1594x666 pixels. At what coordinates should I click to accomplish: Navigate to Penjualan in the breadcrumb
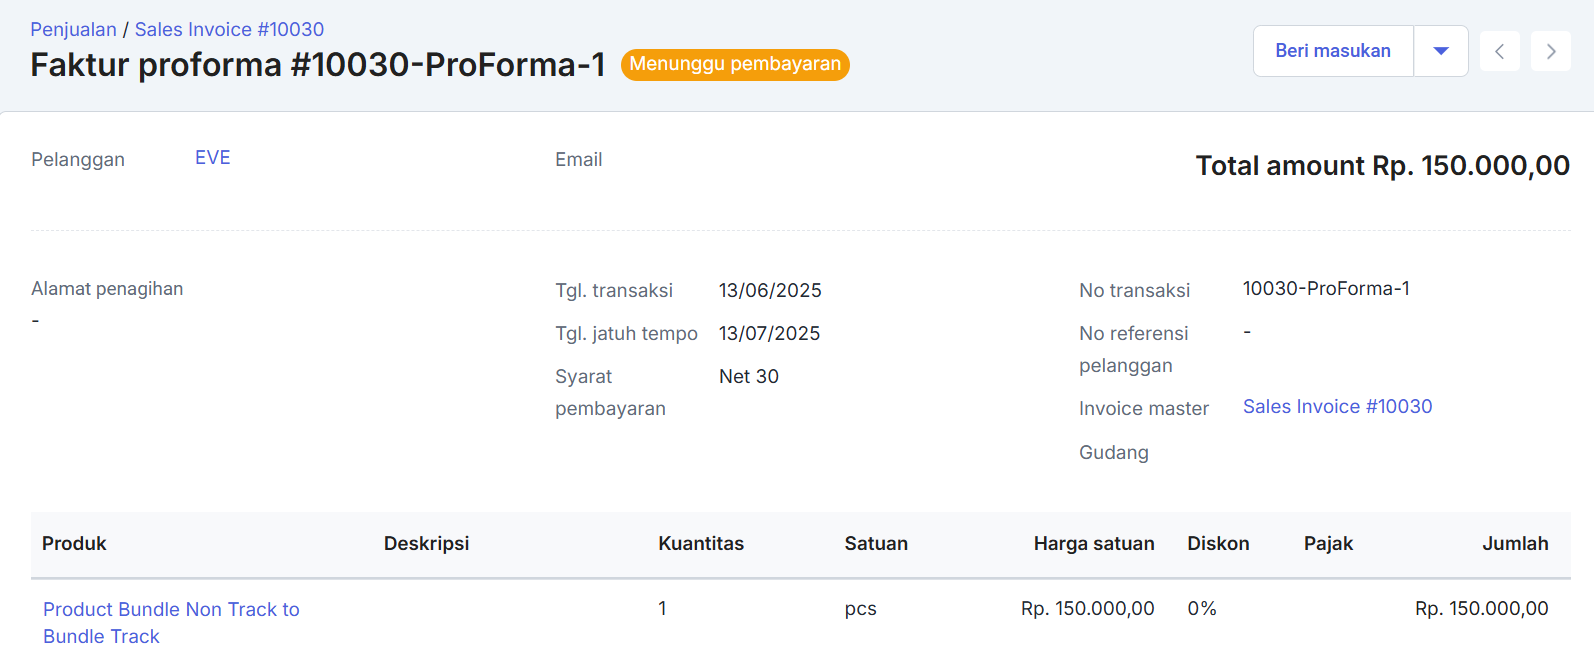[x=73, y=29]
